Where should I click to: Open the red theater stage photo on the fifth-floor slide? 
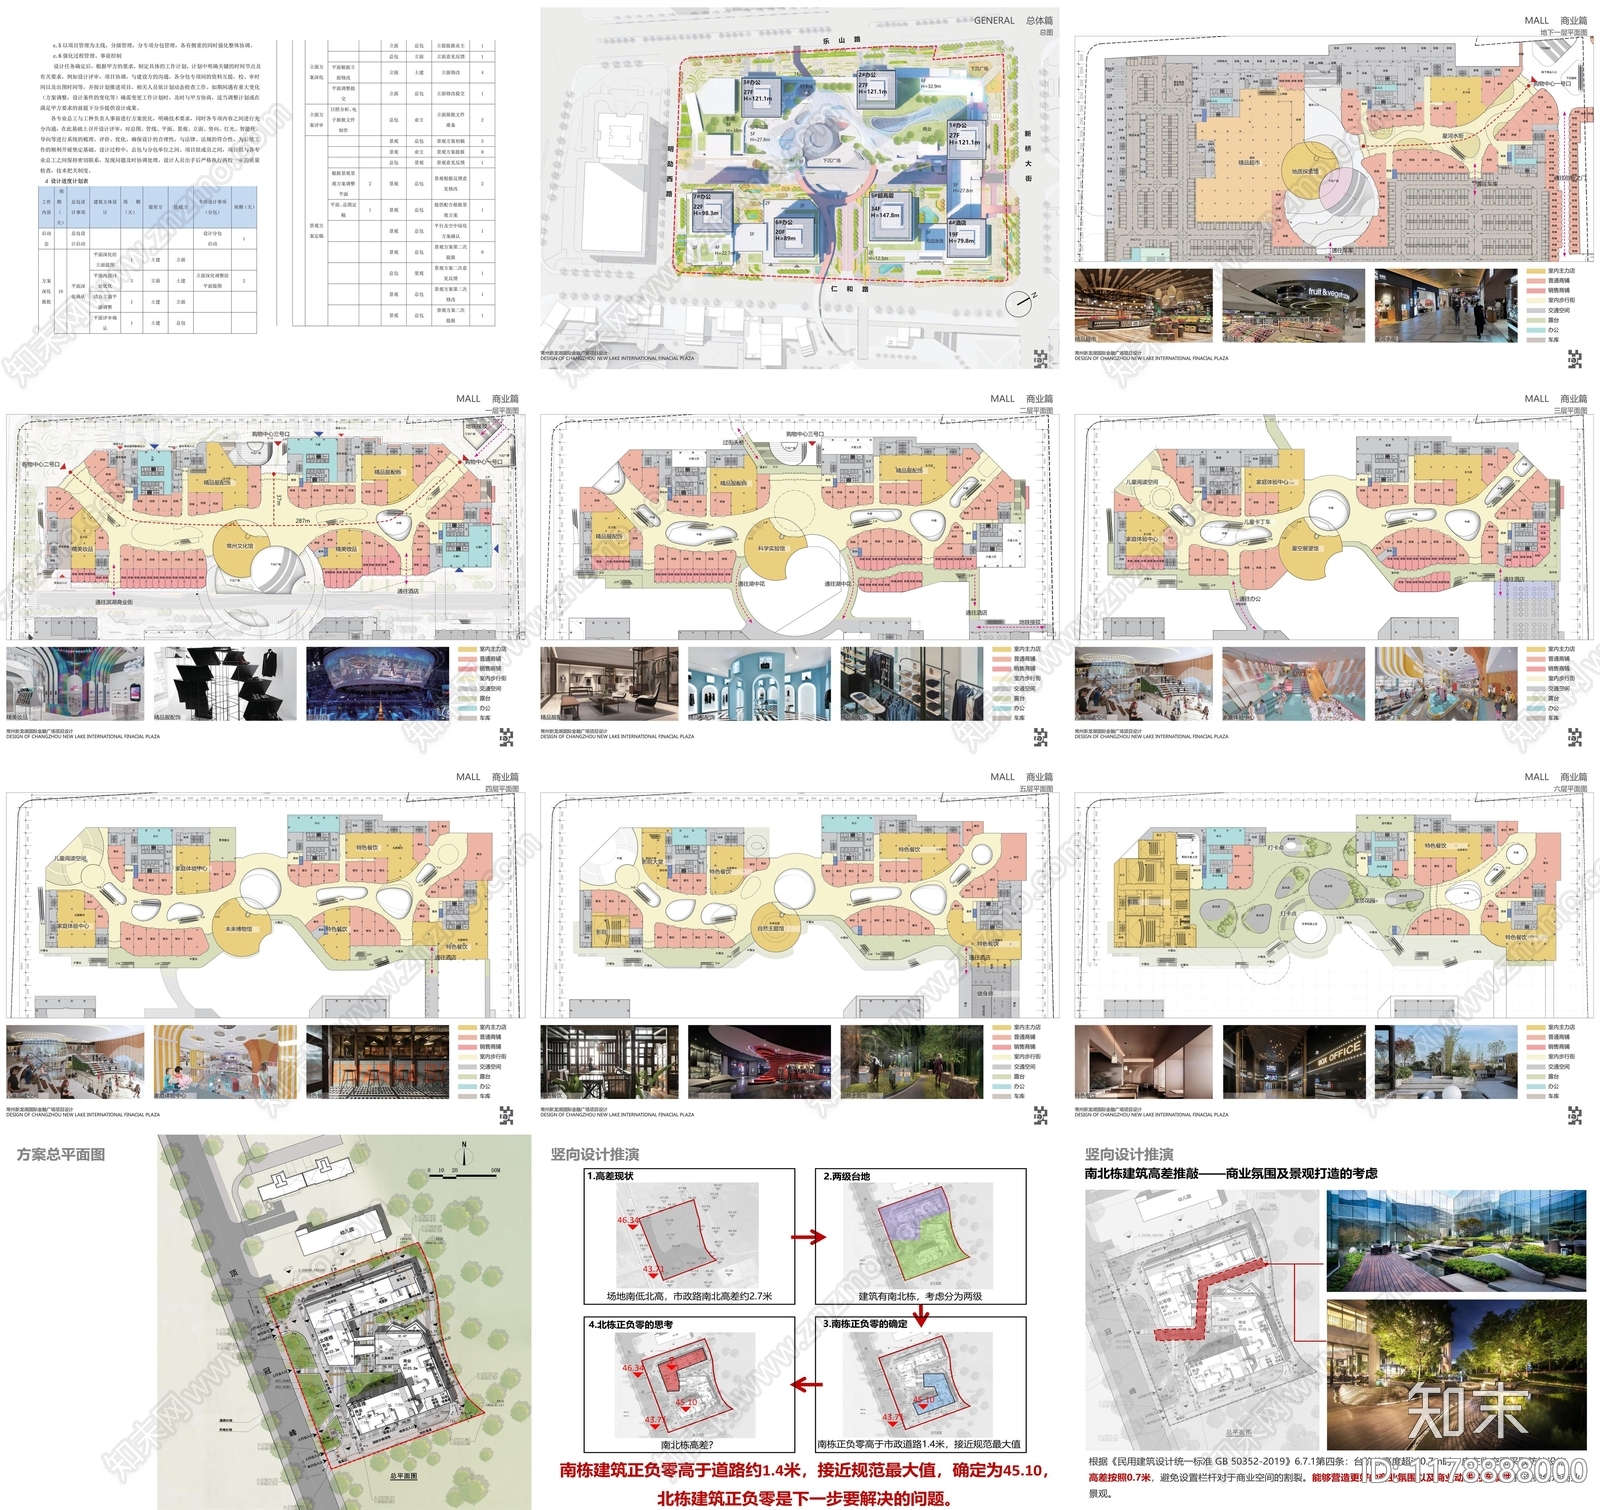759,1062
